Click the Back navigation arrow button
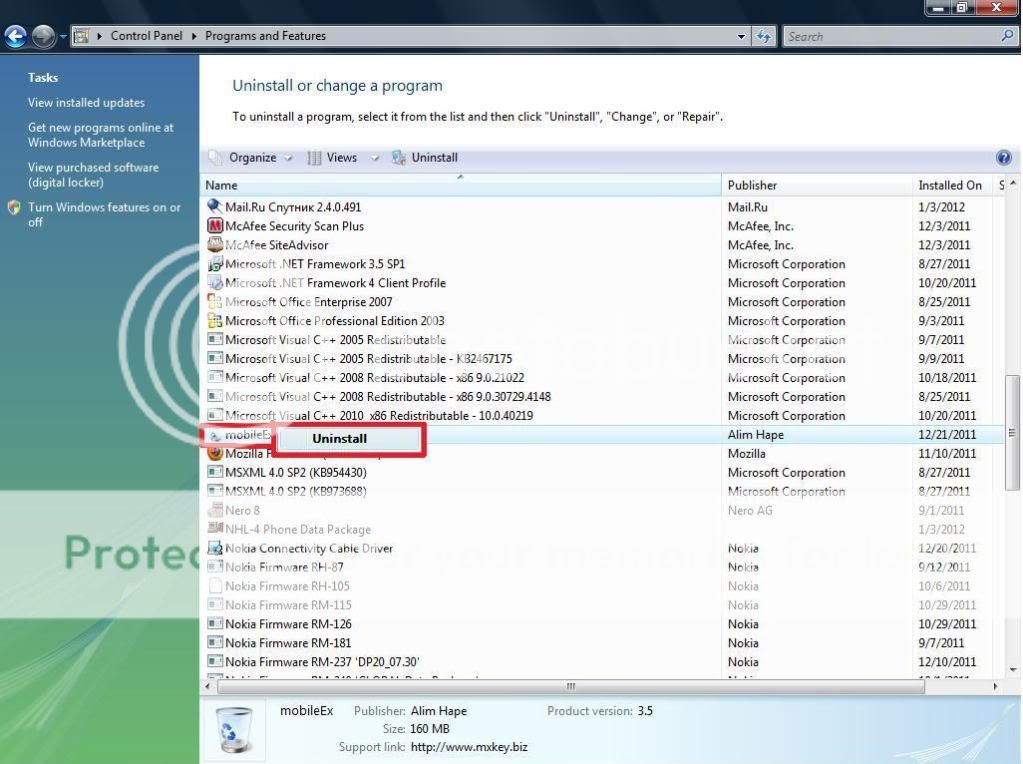 coord(16,36)
